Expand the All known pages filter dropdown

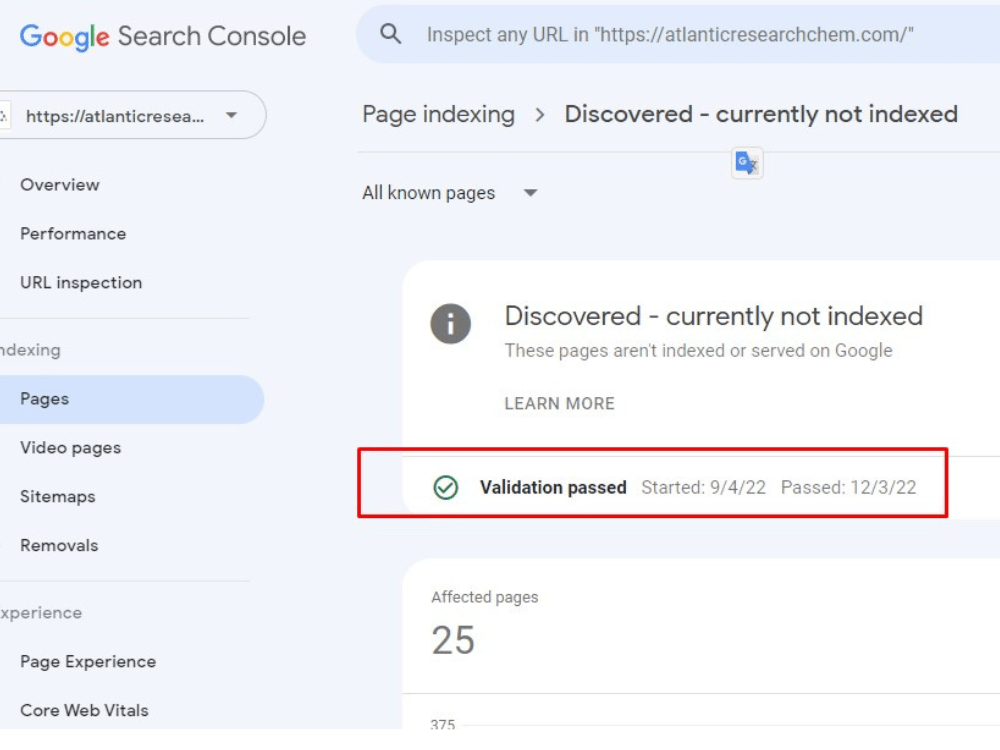450,193
